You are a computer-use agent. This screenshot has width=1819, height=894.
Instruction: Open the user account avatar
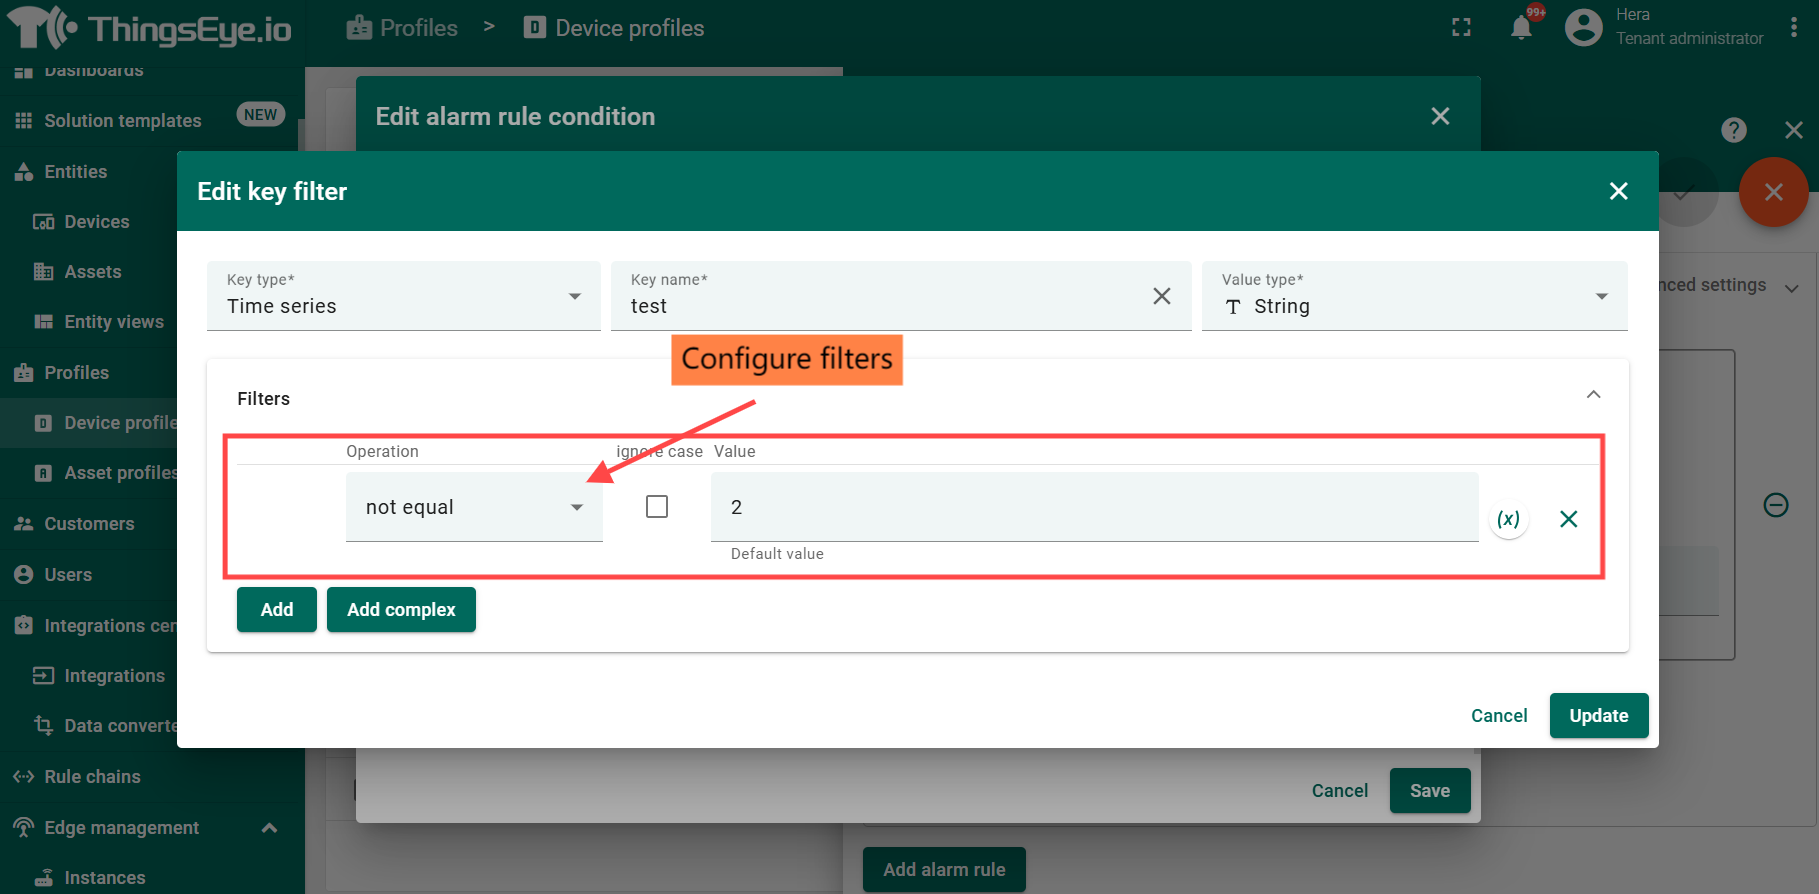click(x=1583, y=28)
